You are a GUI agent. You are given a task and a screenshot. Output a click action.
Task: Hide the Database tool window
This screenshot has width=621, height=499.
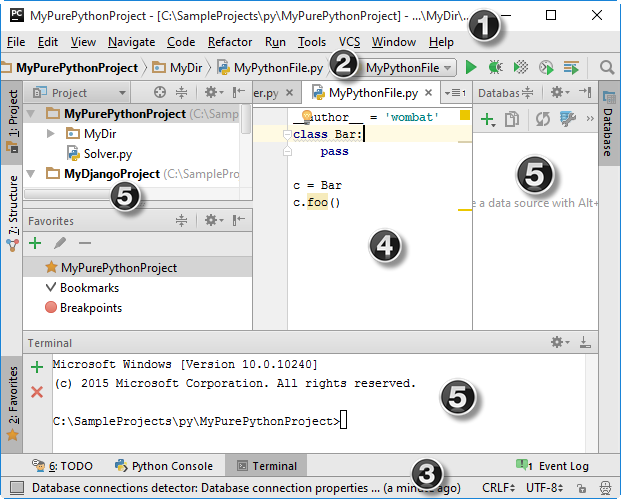pos(585,92)
